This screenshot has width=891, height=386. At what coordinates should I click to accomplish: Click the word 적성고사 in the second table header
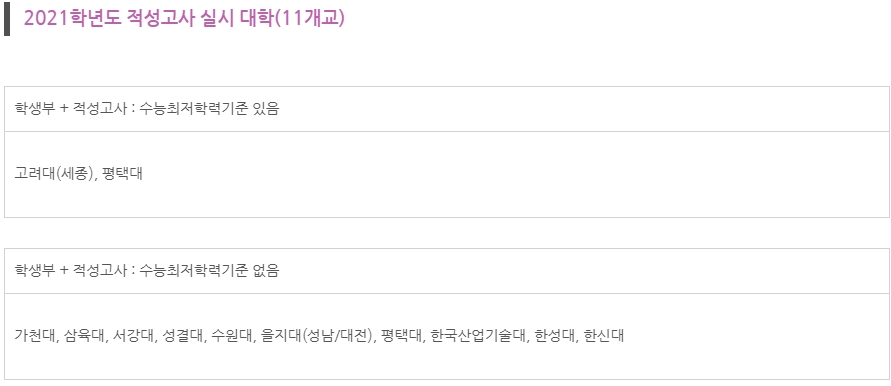pyautogui.click(x=98, y=271)
